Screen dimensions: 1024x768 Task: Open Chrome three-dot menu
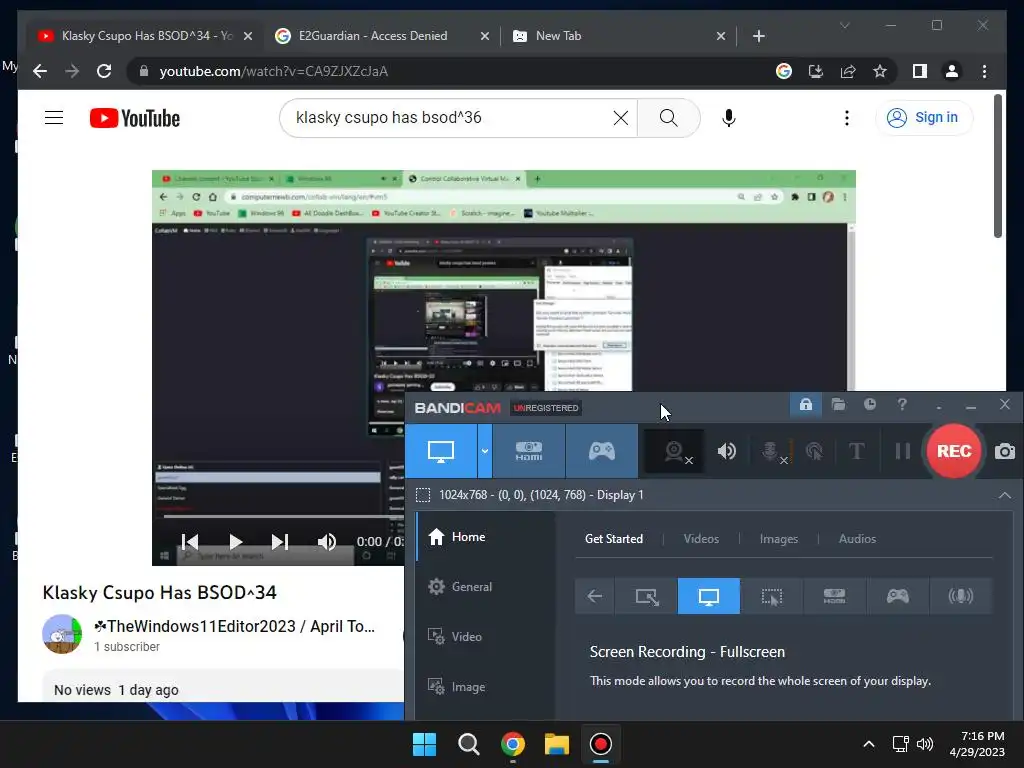coord(984,71)
